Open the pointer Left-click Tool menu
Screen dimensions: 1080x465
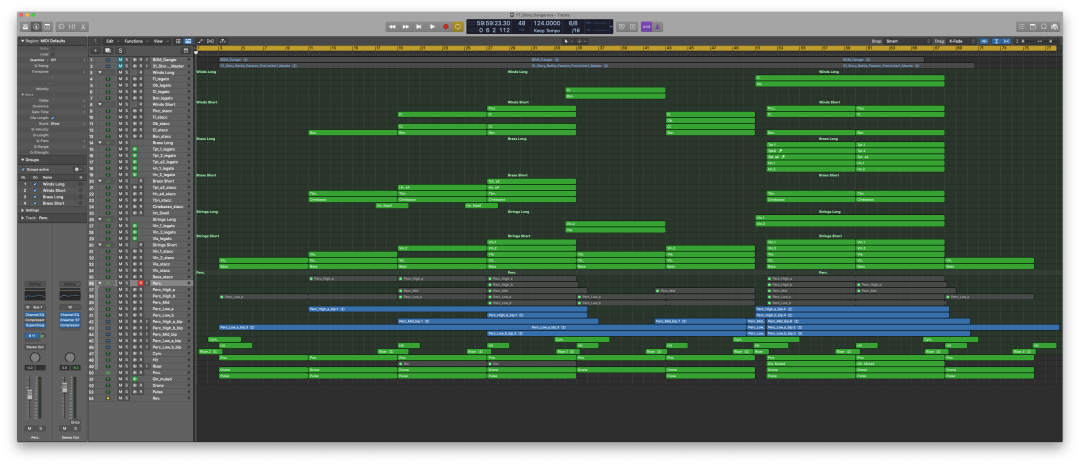click(568, 41)
